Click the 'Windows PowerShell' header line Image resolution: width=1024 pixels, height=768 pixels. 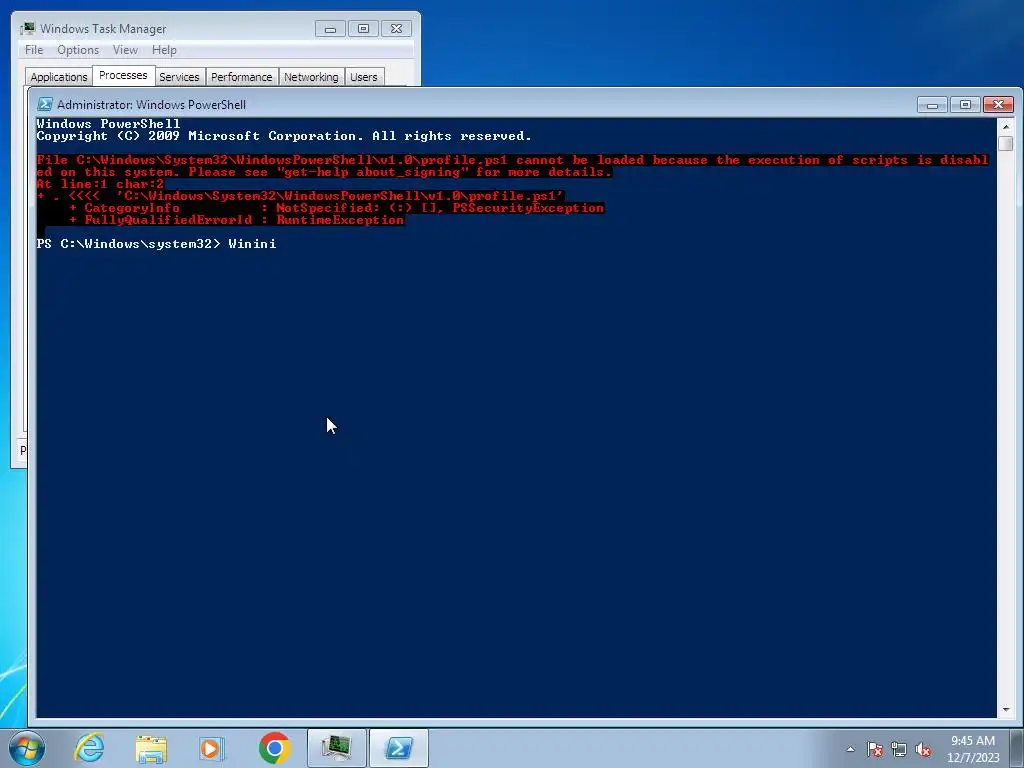coord(108,123)
